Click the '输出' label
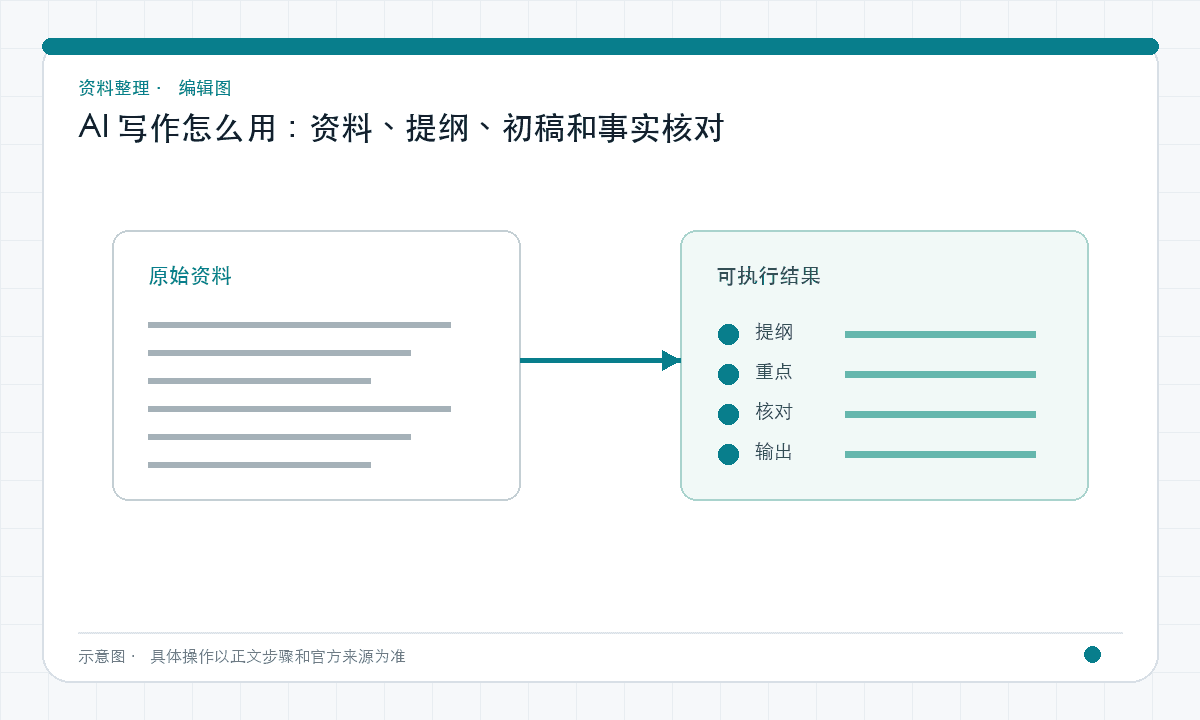This screenshot has height=720, width=1200. pos(774,452)
